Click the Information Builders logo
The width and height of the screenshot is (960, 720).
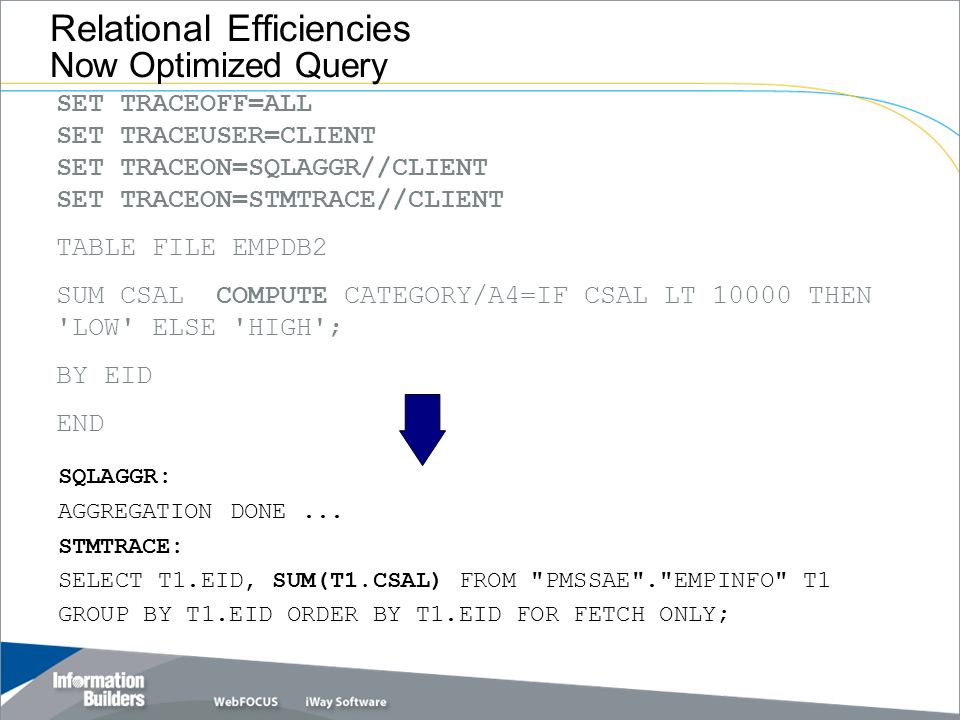point(99,689)
